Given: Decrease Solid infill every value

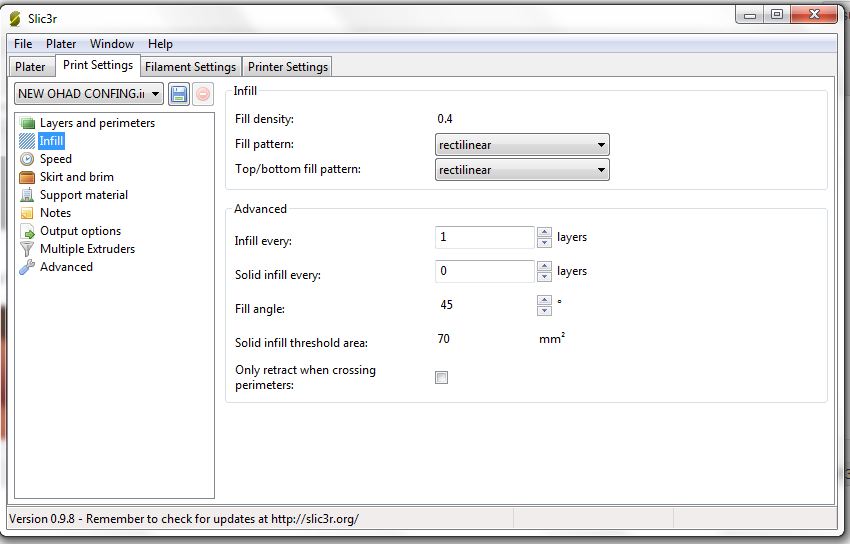Looking at the screenshot, I should pyautogui.click(x=544, y=277).
